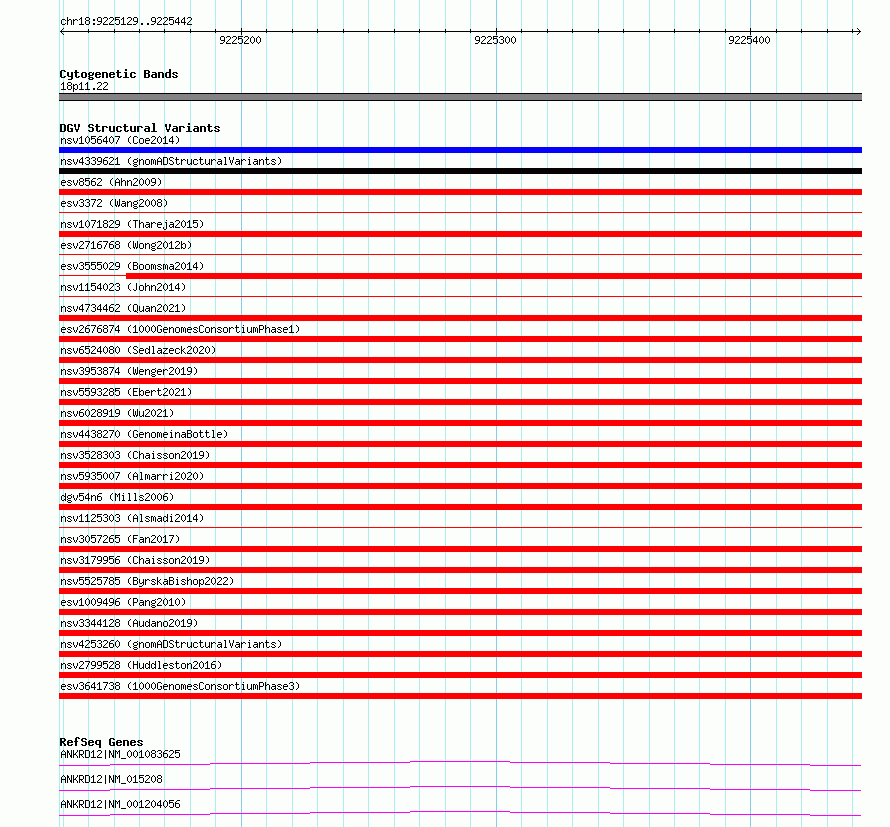This screenshot has width=890, height=827.
Task: Select nsv4734462 (Quan2021) label
Action: [x=123, y=308]
